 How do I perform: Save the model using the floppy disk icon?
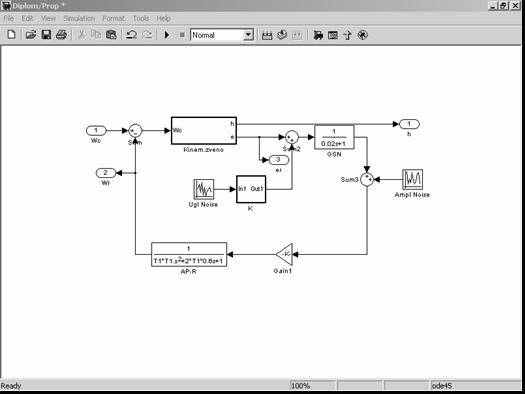click(46, 34)
